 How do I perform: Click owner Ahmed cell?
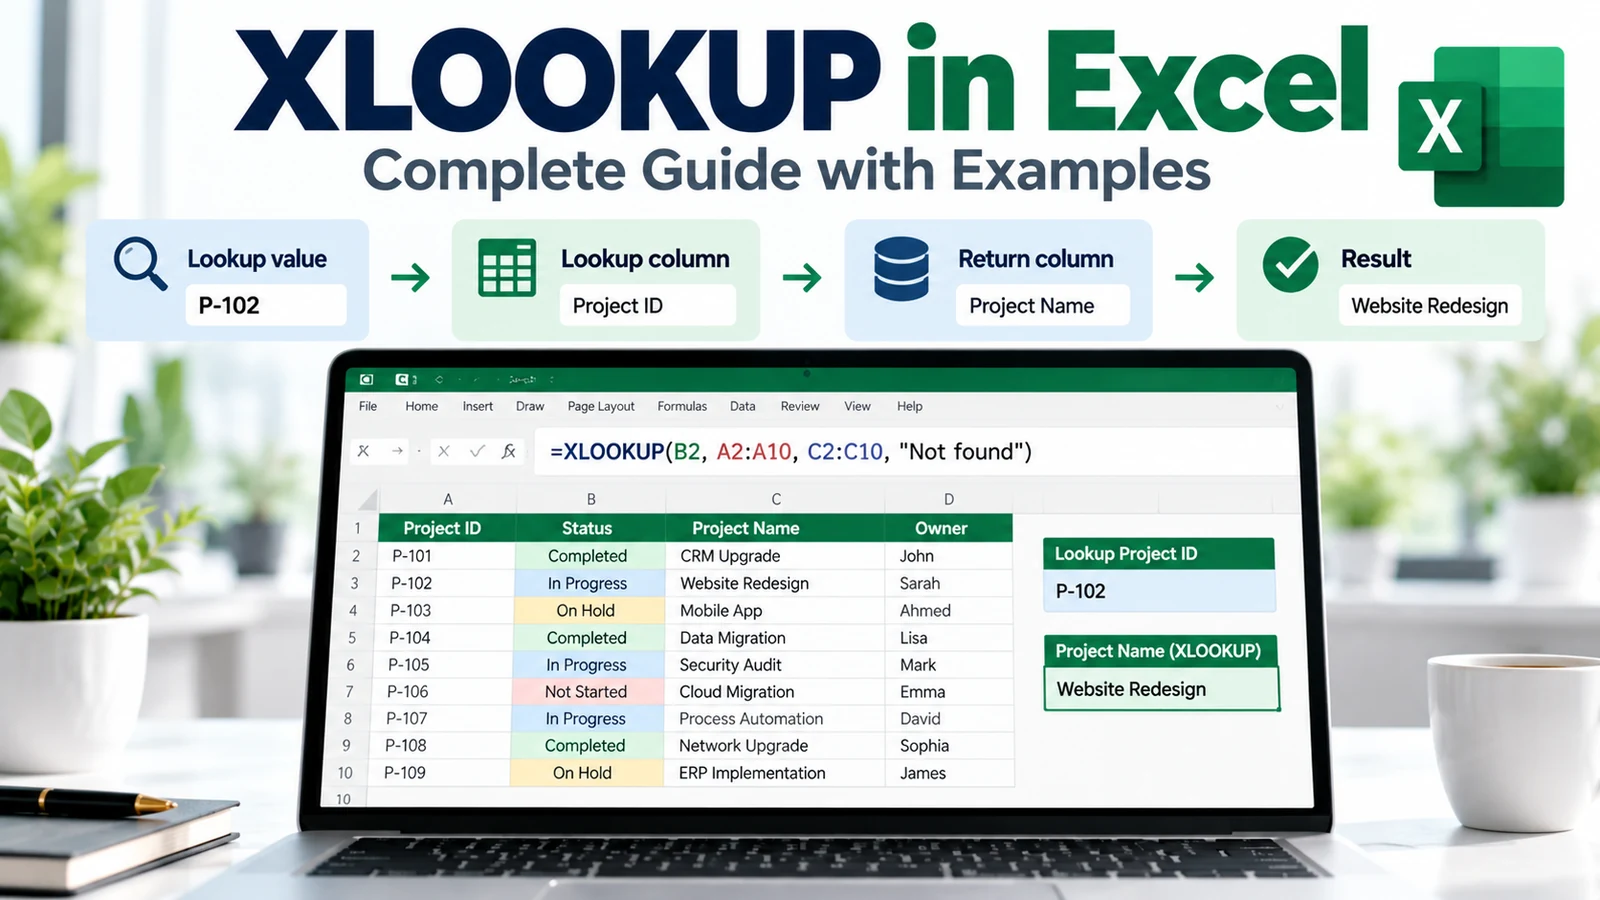pos(949,611)
